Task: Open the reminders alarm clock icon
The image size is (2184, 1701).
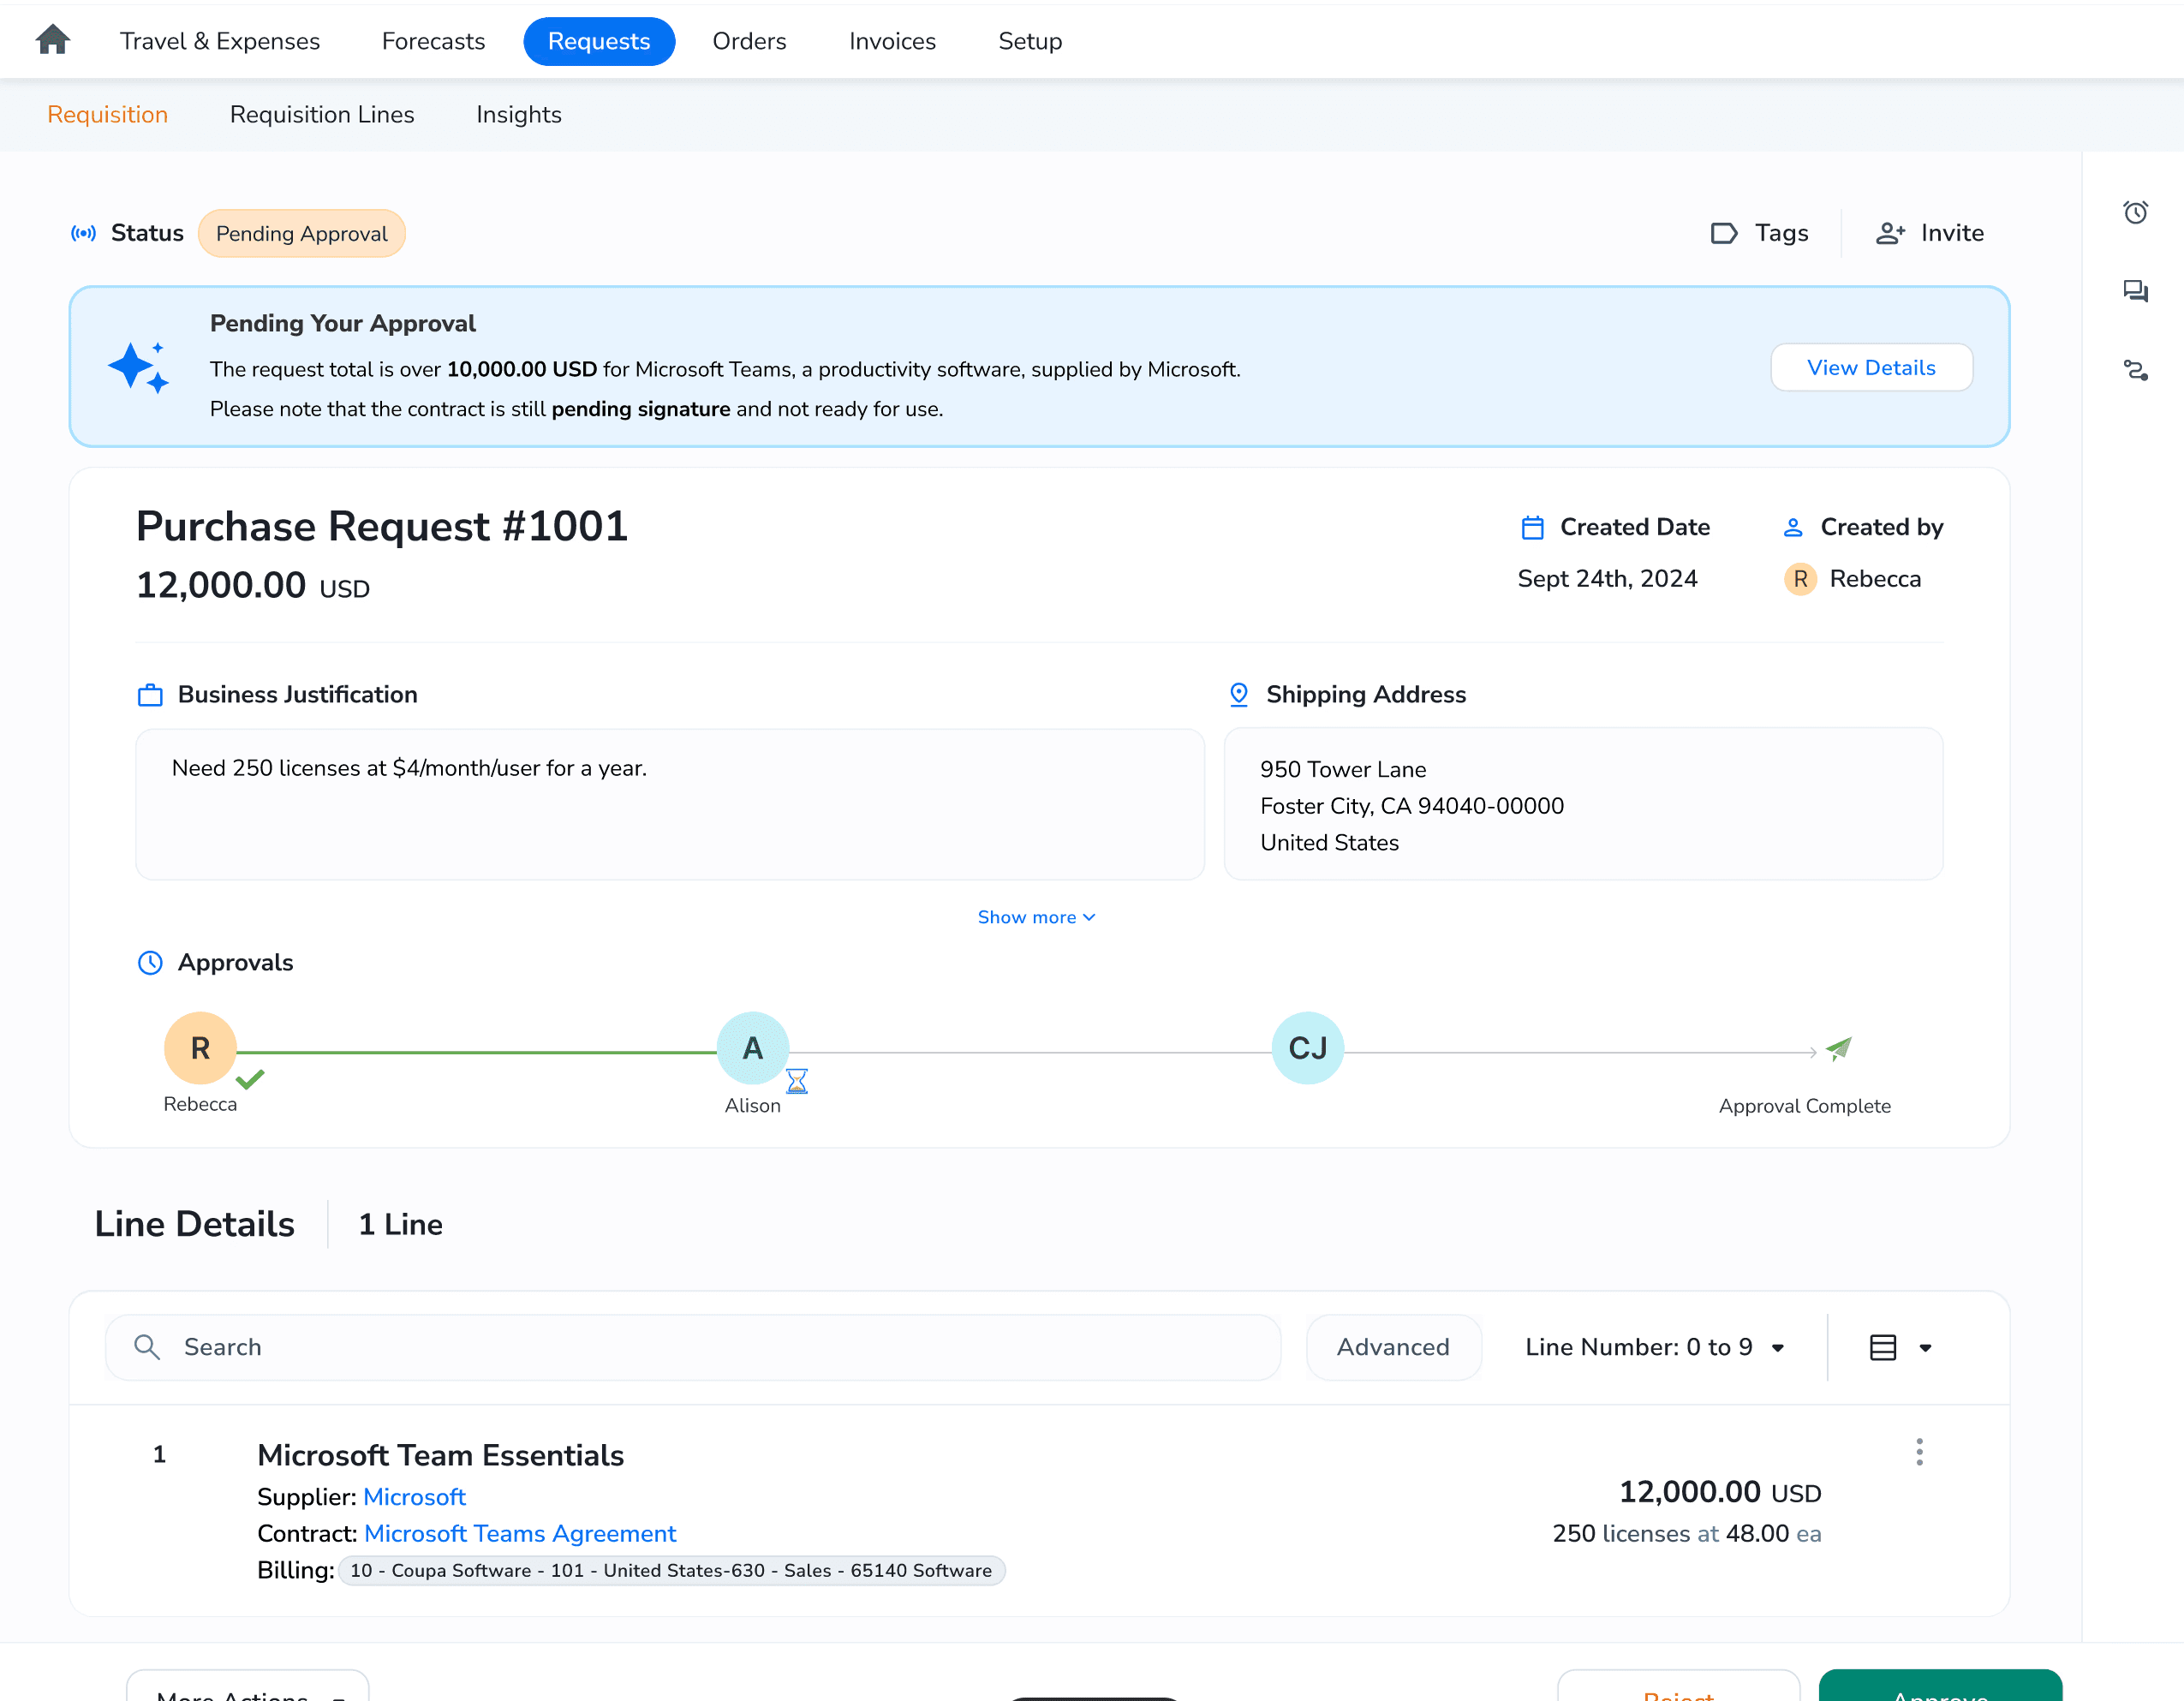Action: [x=2135, y=212]
